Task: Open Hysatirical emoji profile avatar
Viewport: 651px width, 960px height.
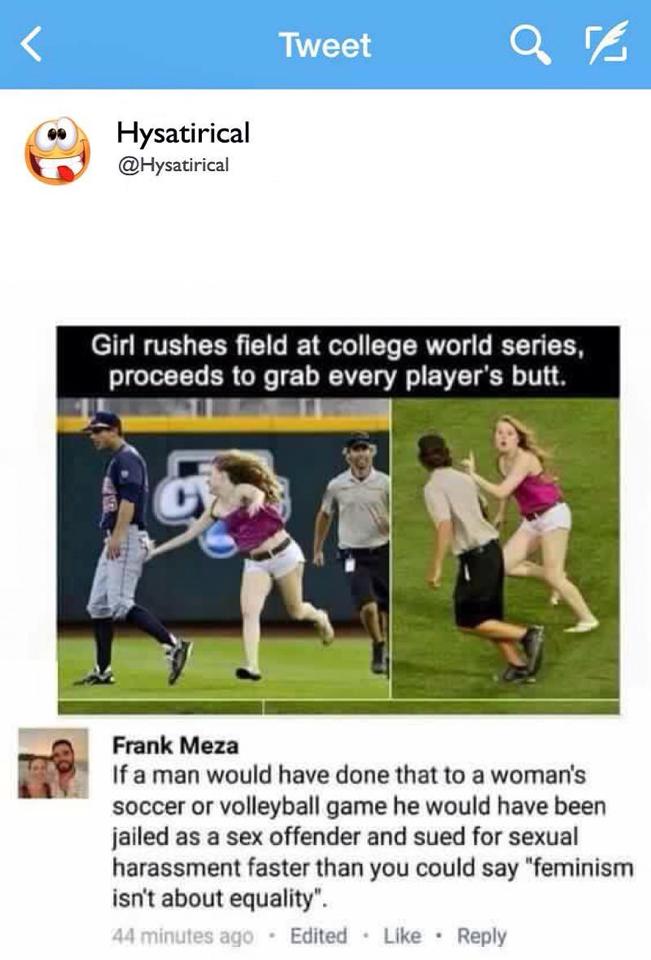Action: pyautogui.click(x=57, y=151)
